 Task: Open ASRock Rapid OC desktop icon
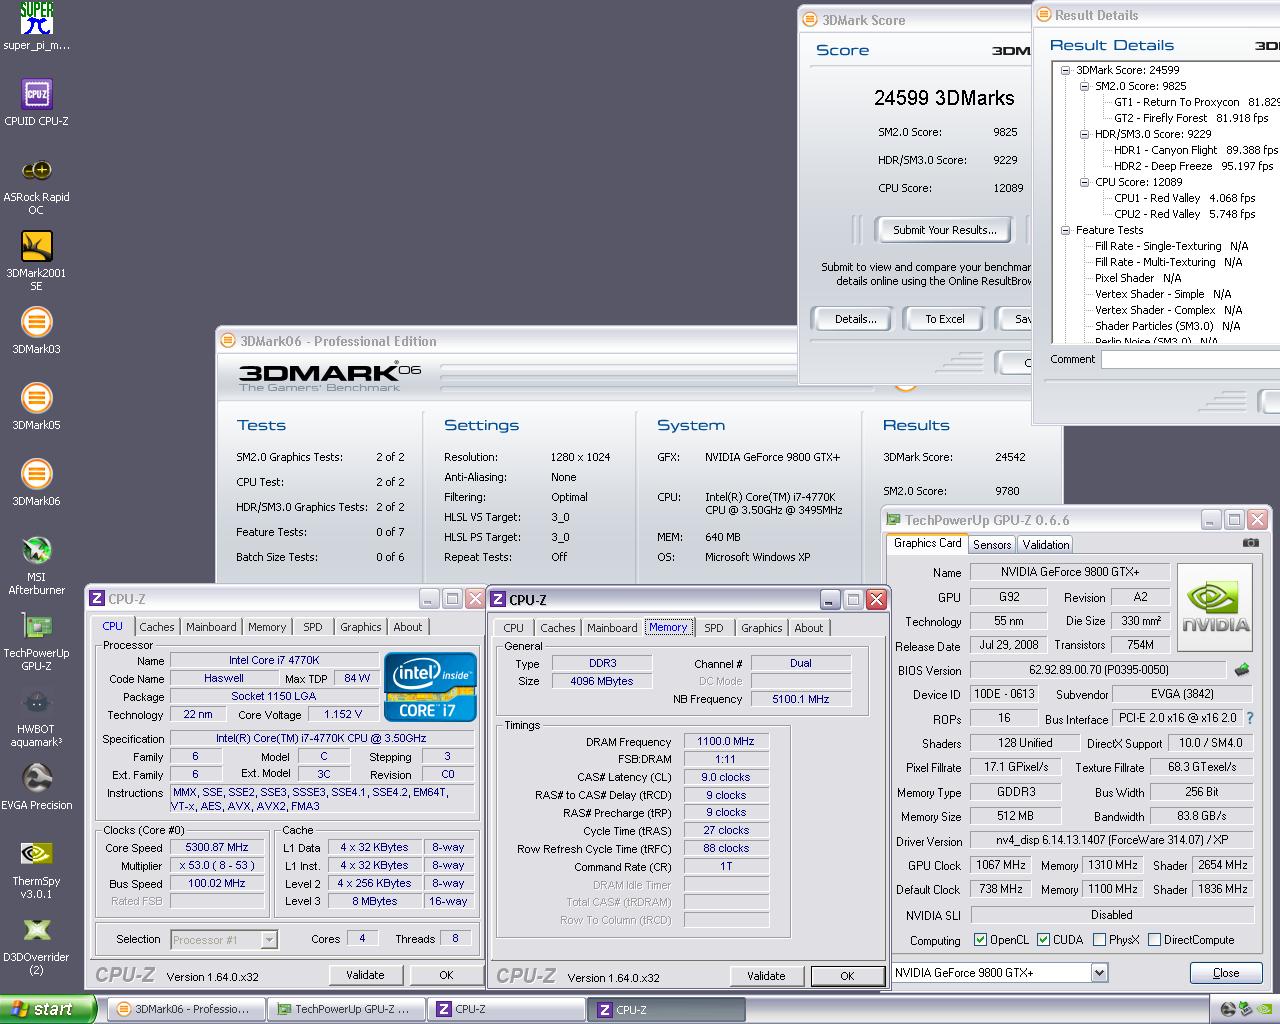(x=36, y=172)
